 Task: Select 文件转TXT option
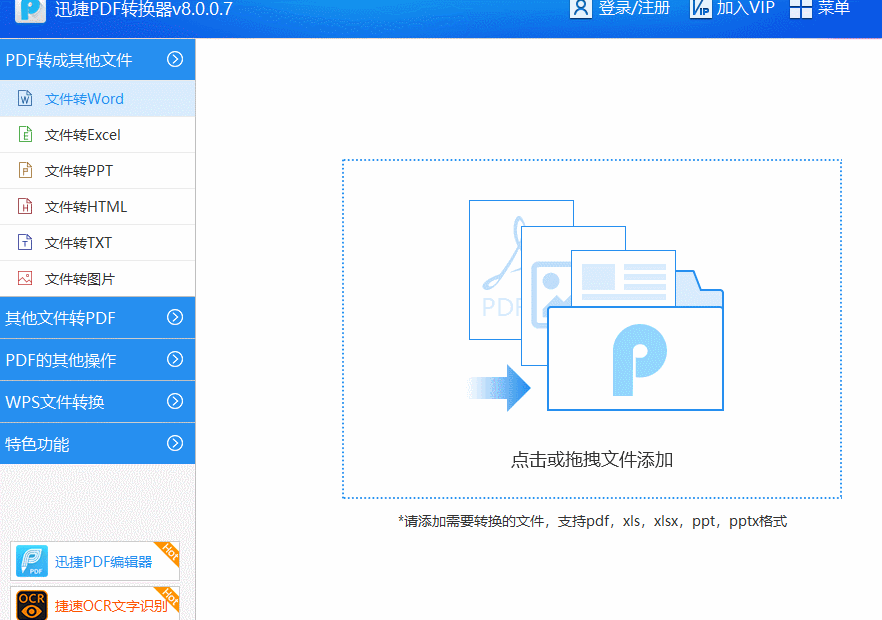pos(97,243)
